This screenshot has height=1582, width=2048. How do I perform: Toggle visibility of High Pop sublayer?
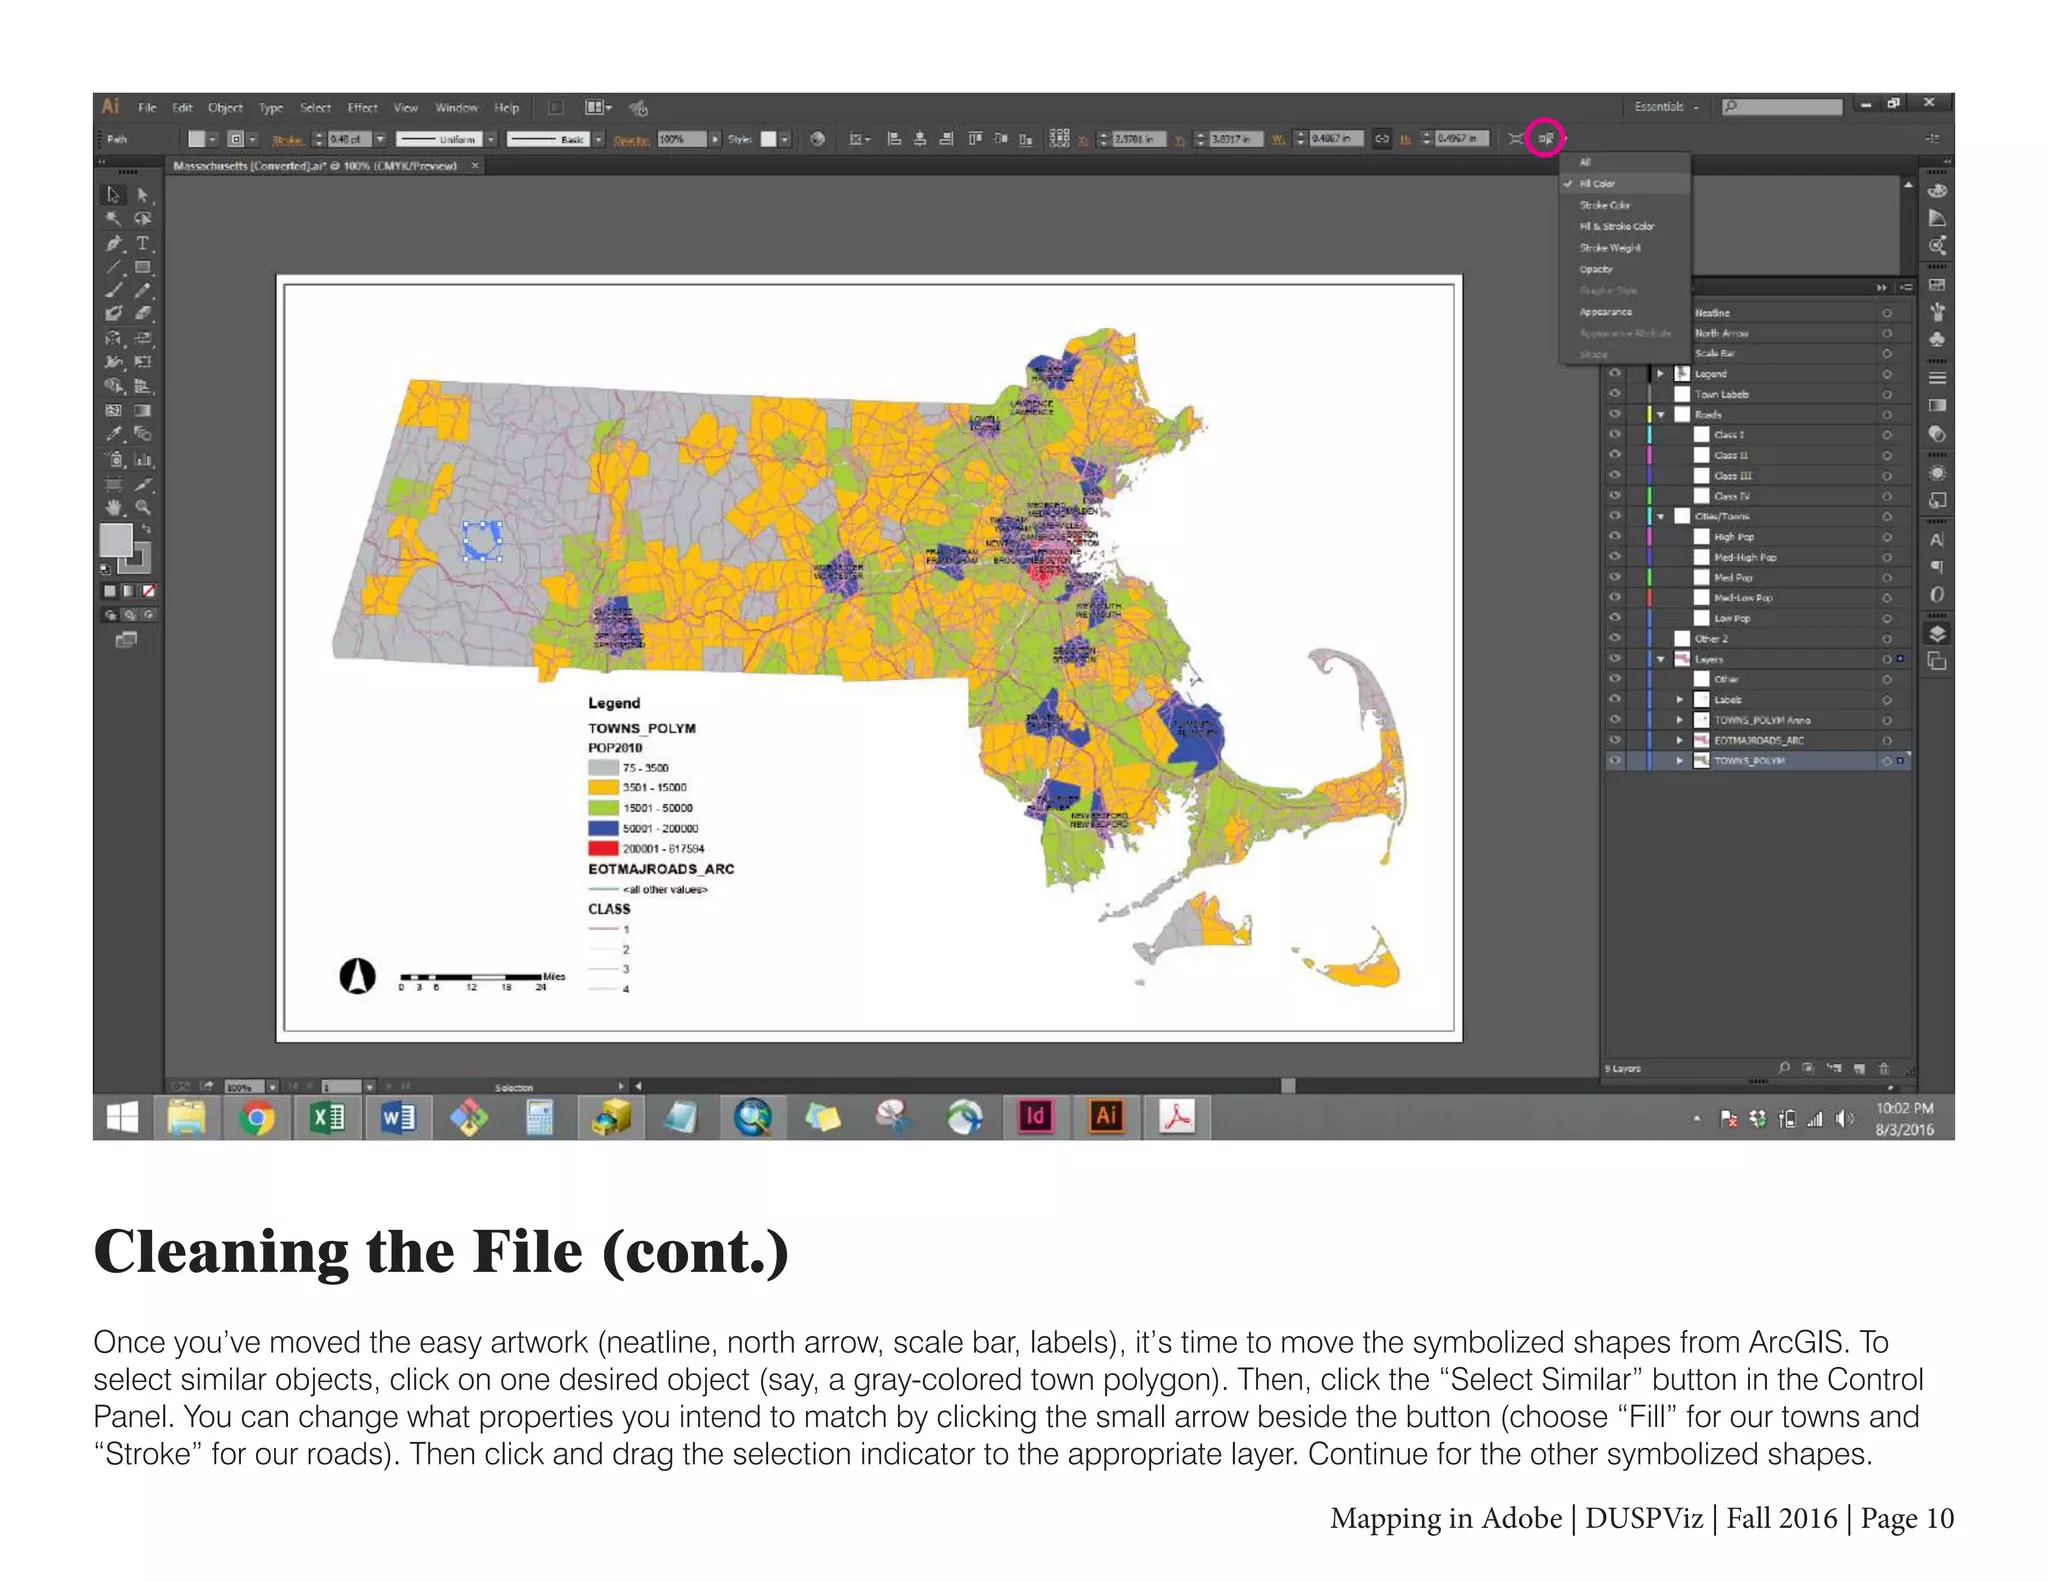(x=1614, y=536)
